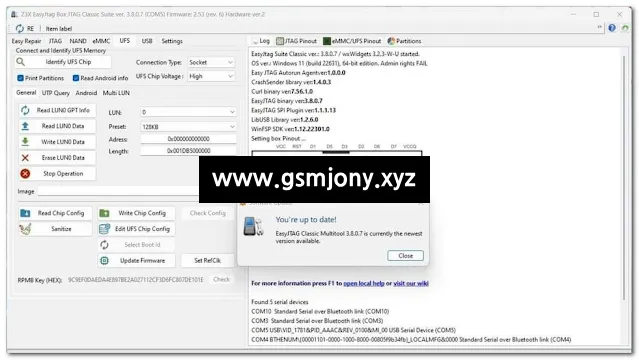The height and width of the screenshot is (360, 639).
Task: Click the RPMB Key Check button
Action: [221, 279]
